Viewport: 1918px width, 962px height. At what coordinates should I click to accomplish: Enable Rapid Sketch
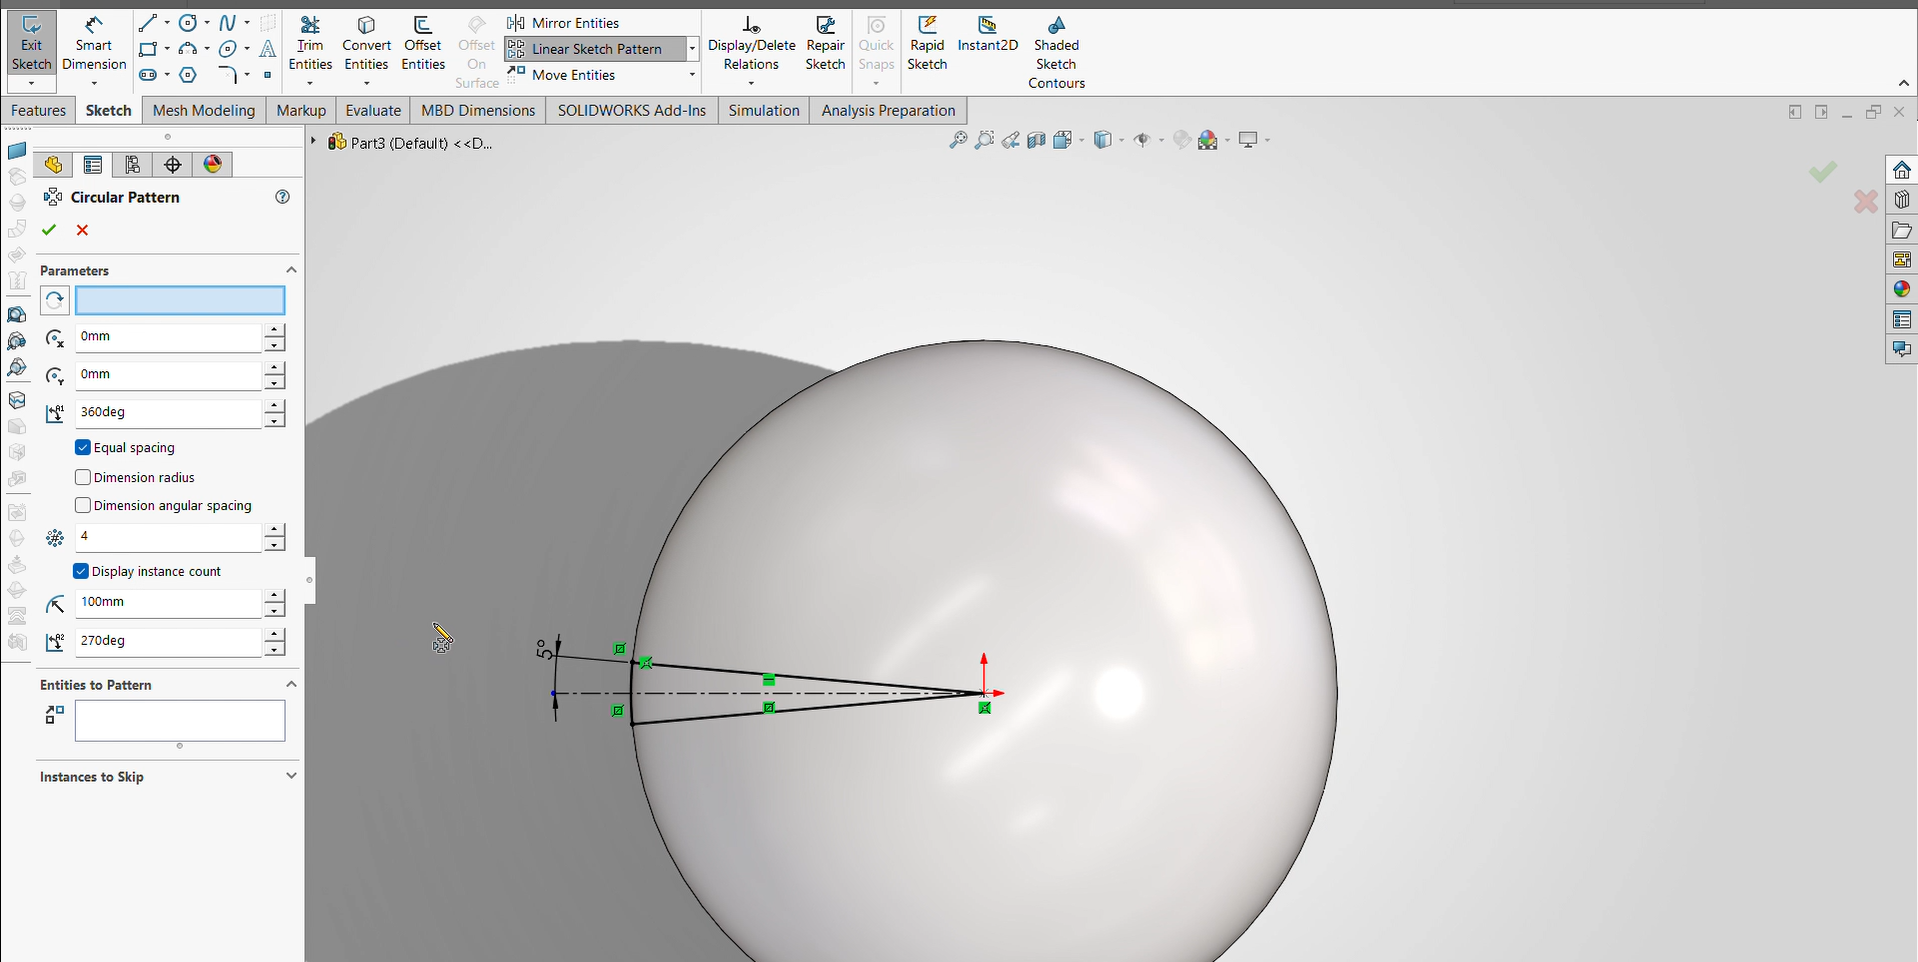[x=927, y=44]
